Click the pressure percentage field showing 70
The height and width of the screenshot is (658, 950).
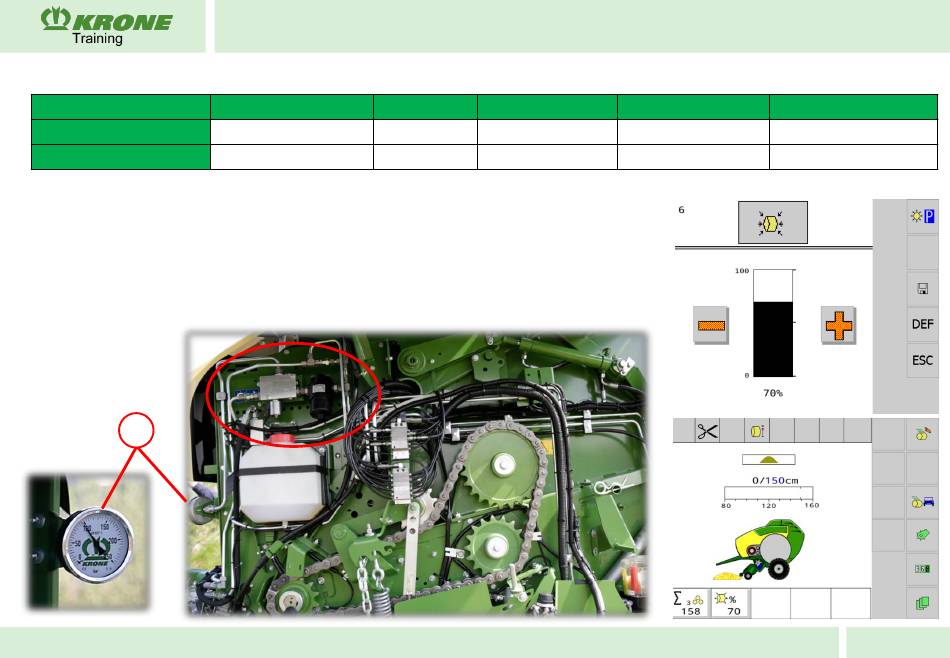click(x=730, y=603)
